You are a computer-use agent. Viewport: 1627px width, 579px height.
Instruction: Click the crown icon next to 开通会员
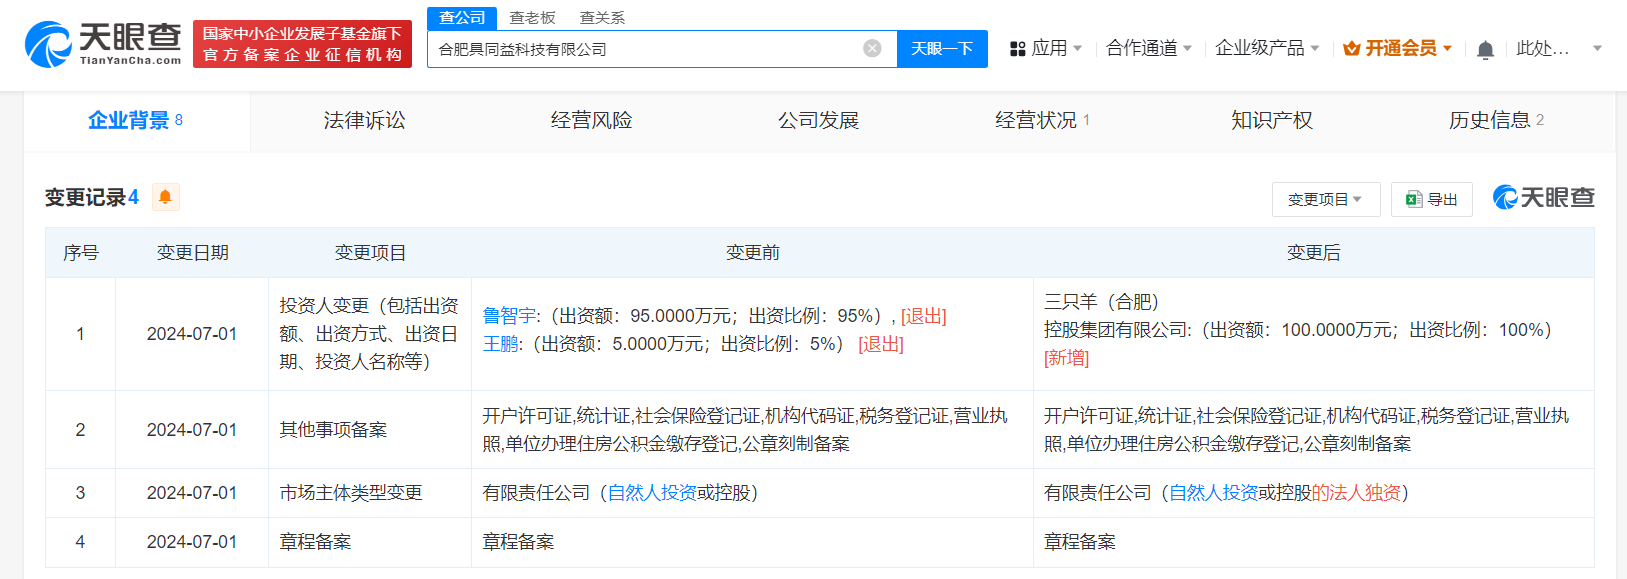[x=1352, y=48]
